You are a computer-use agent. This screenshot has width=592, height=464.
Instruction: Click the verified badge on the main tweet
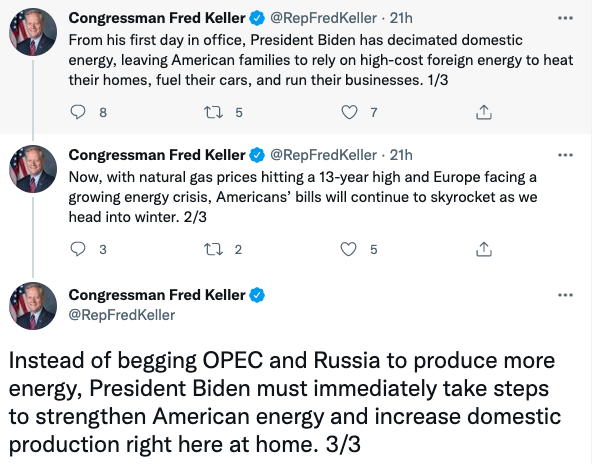pos(257,295)
